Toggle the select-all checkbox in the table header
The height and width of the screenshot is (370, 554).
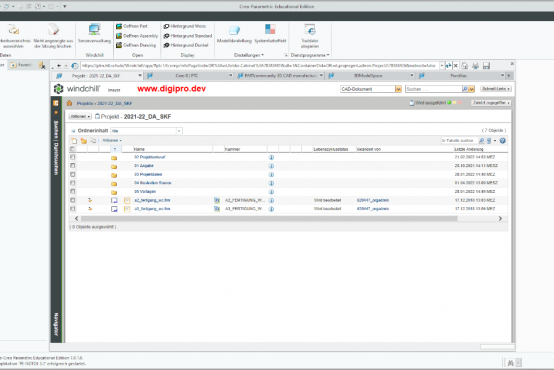[x=72, y=149]
